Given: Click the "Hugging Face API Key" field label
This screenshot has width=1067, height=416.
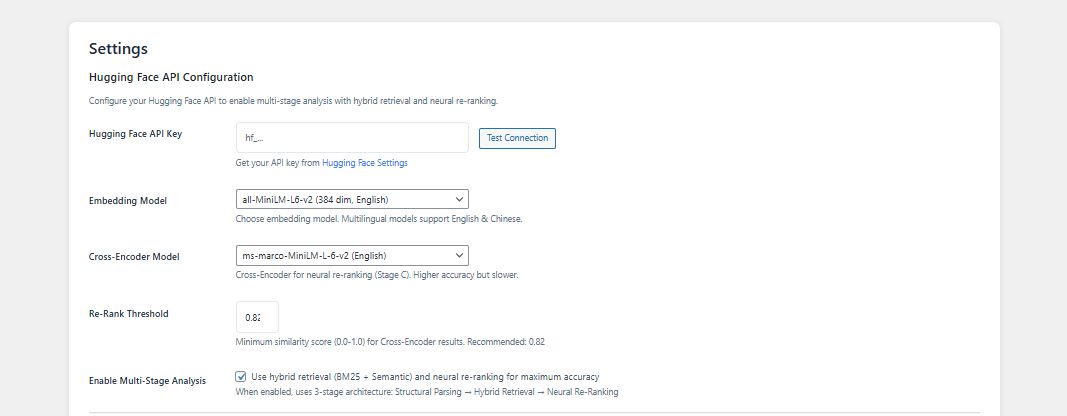Looking at the screenshot, I should [x=135, y=133].
